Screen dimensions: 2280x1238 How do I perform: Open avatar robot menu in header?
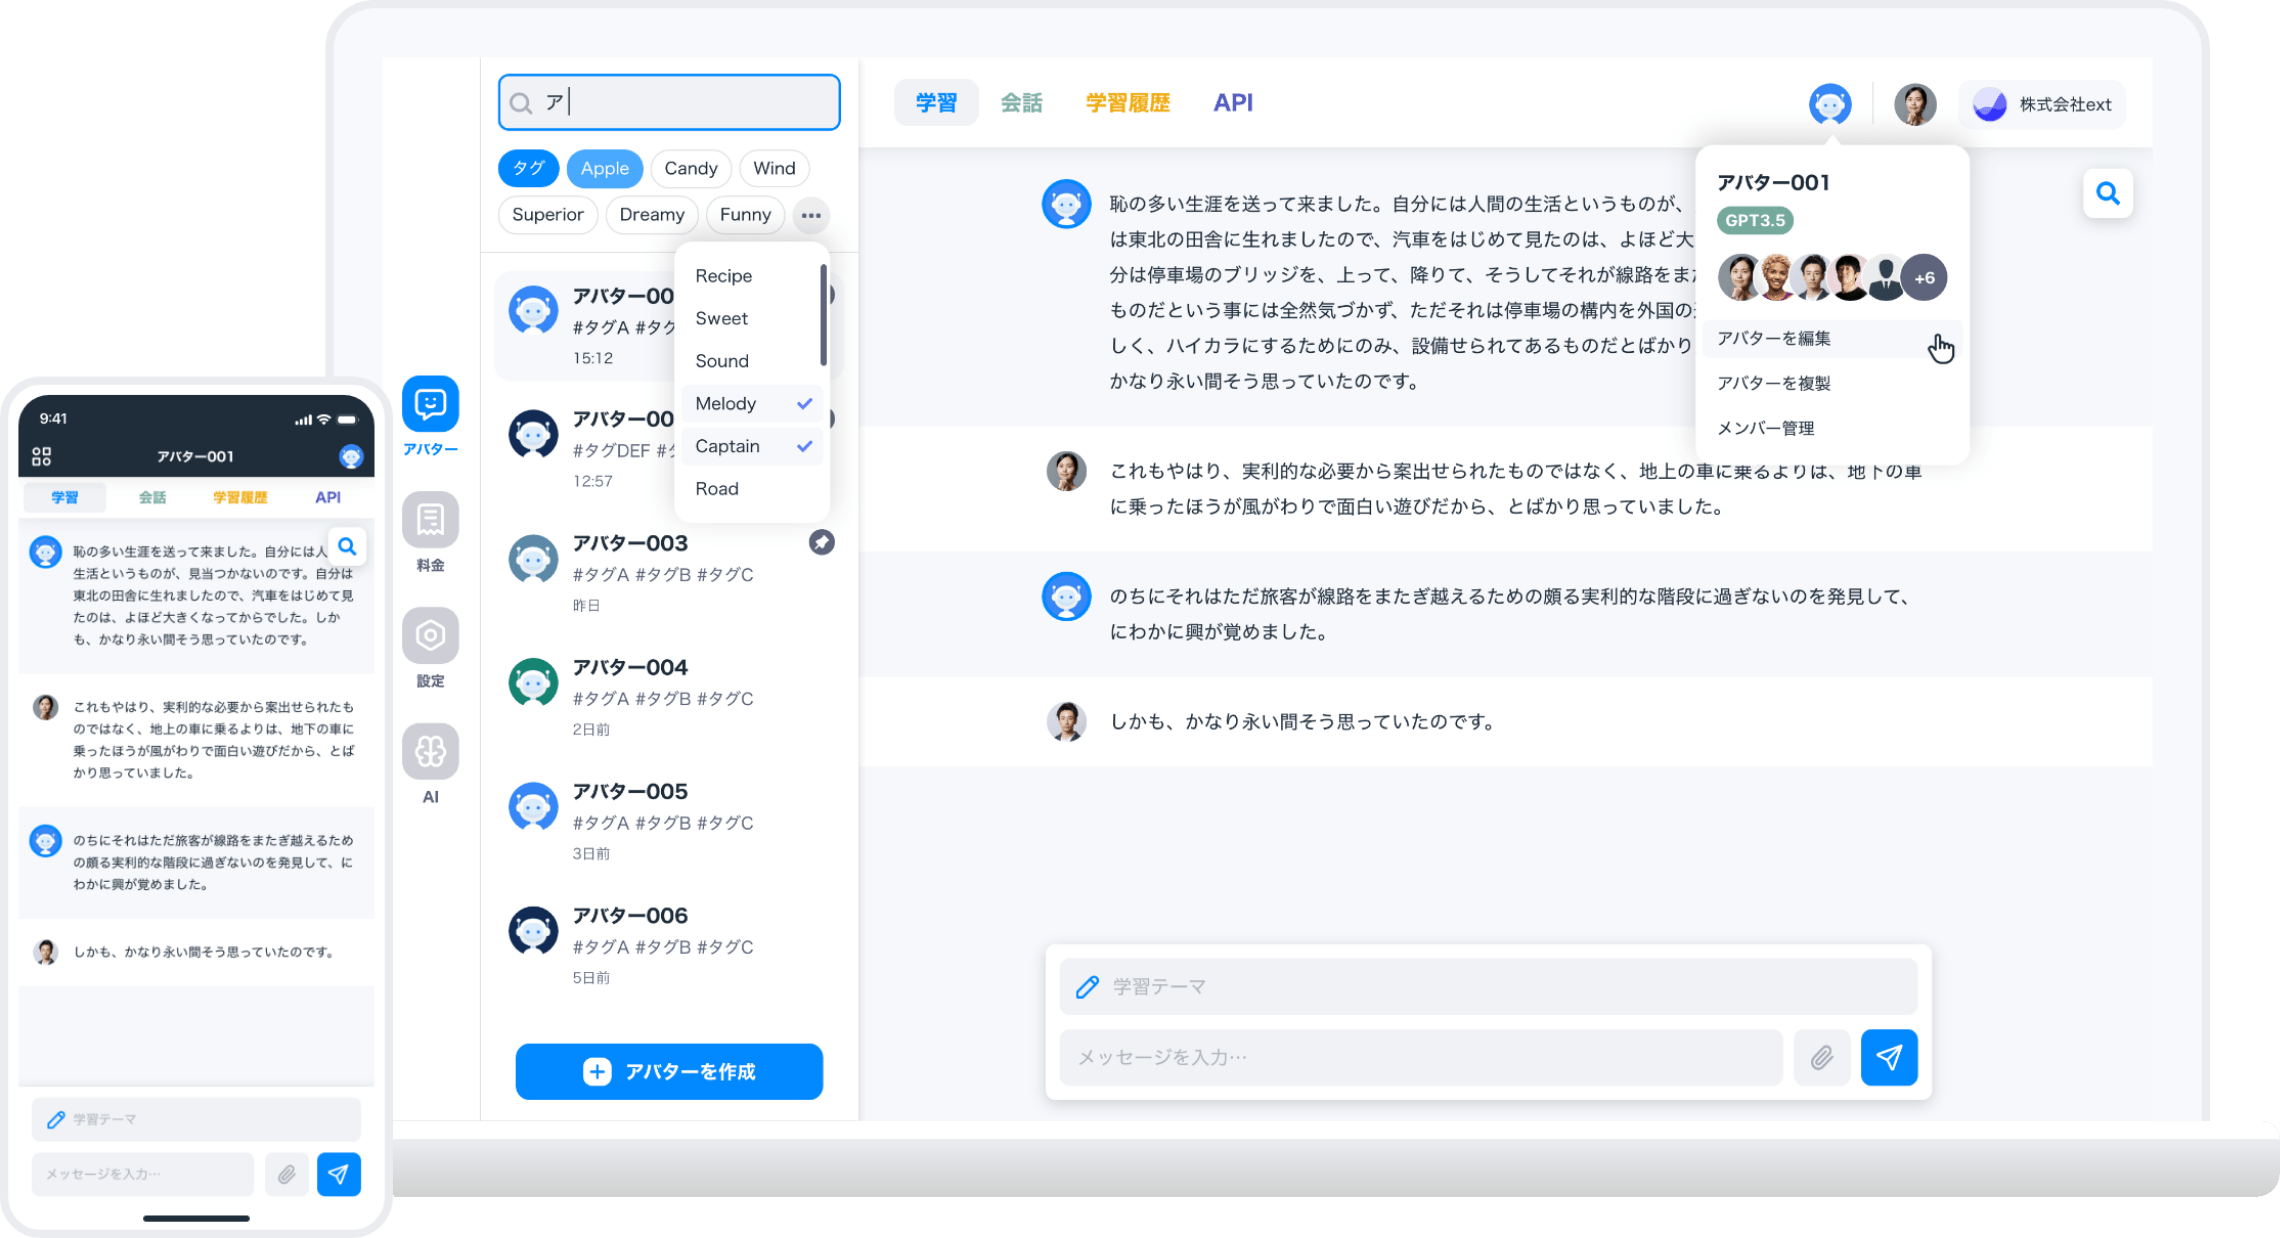[1829, 105]
